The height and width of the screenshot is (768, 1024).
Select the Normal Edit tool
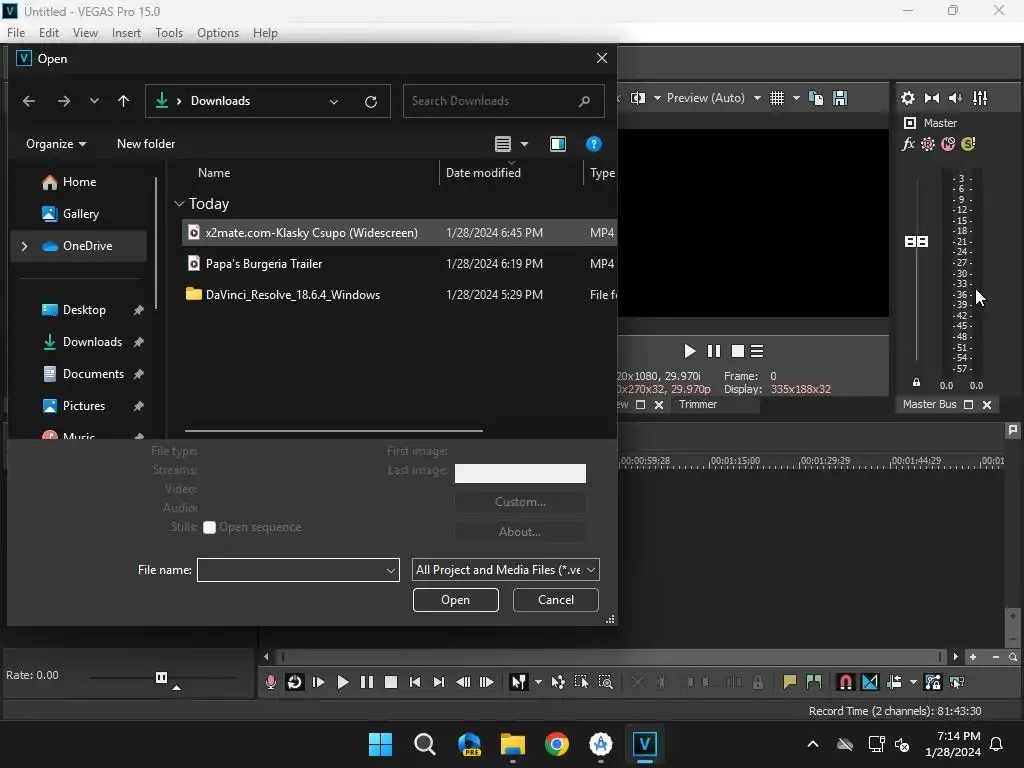[519, 682]
